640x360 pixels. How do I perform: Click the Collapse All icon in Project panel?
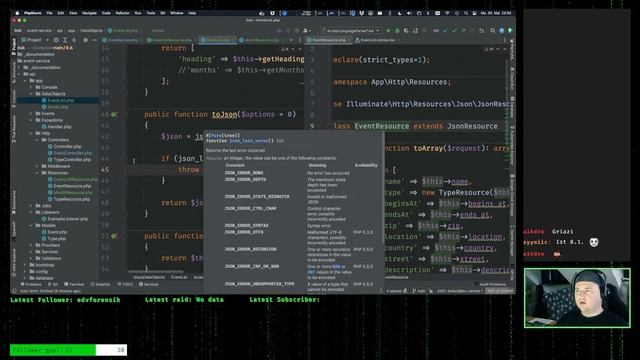coord(74,40)
